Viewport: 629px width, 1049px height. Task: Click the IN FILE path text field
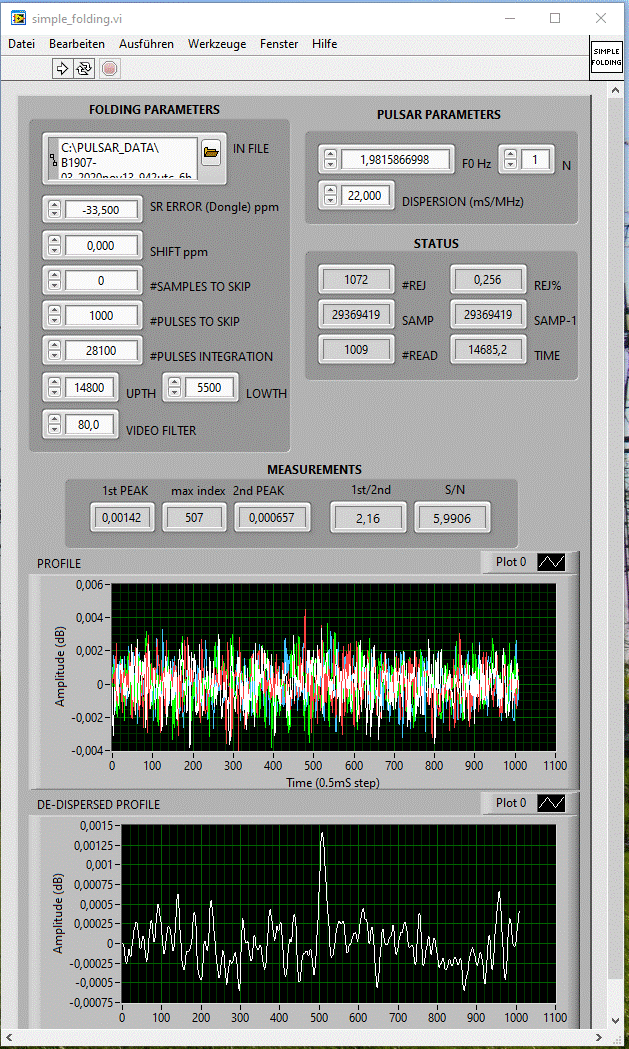tap(127, 159)
